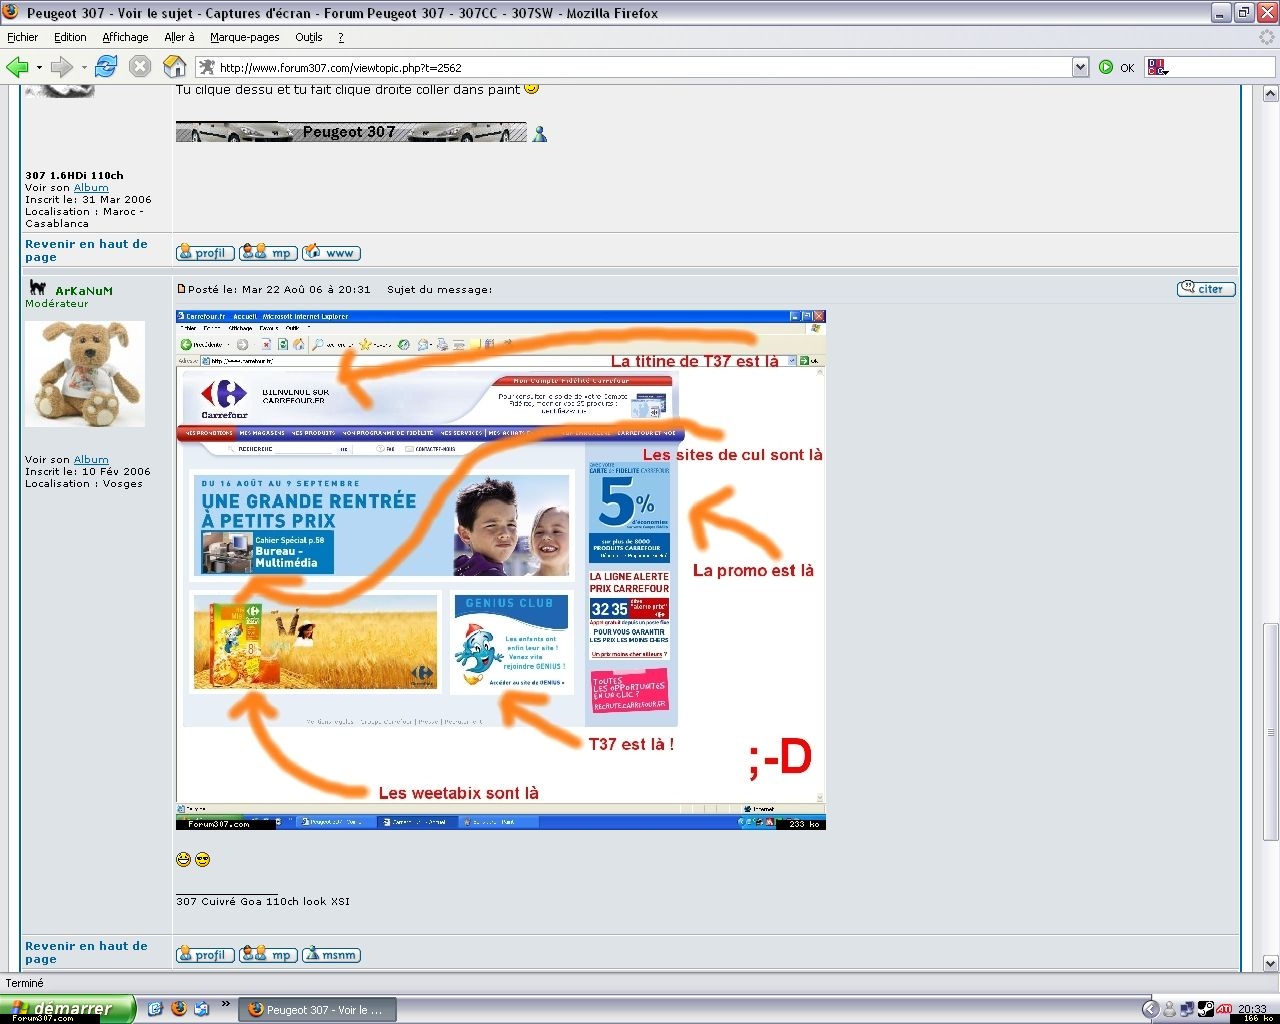Click the reload page icon
This screenshot has height=1024, width=1280.
pos(106,67)
